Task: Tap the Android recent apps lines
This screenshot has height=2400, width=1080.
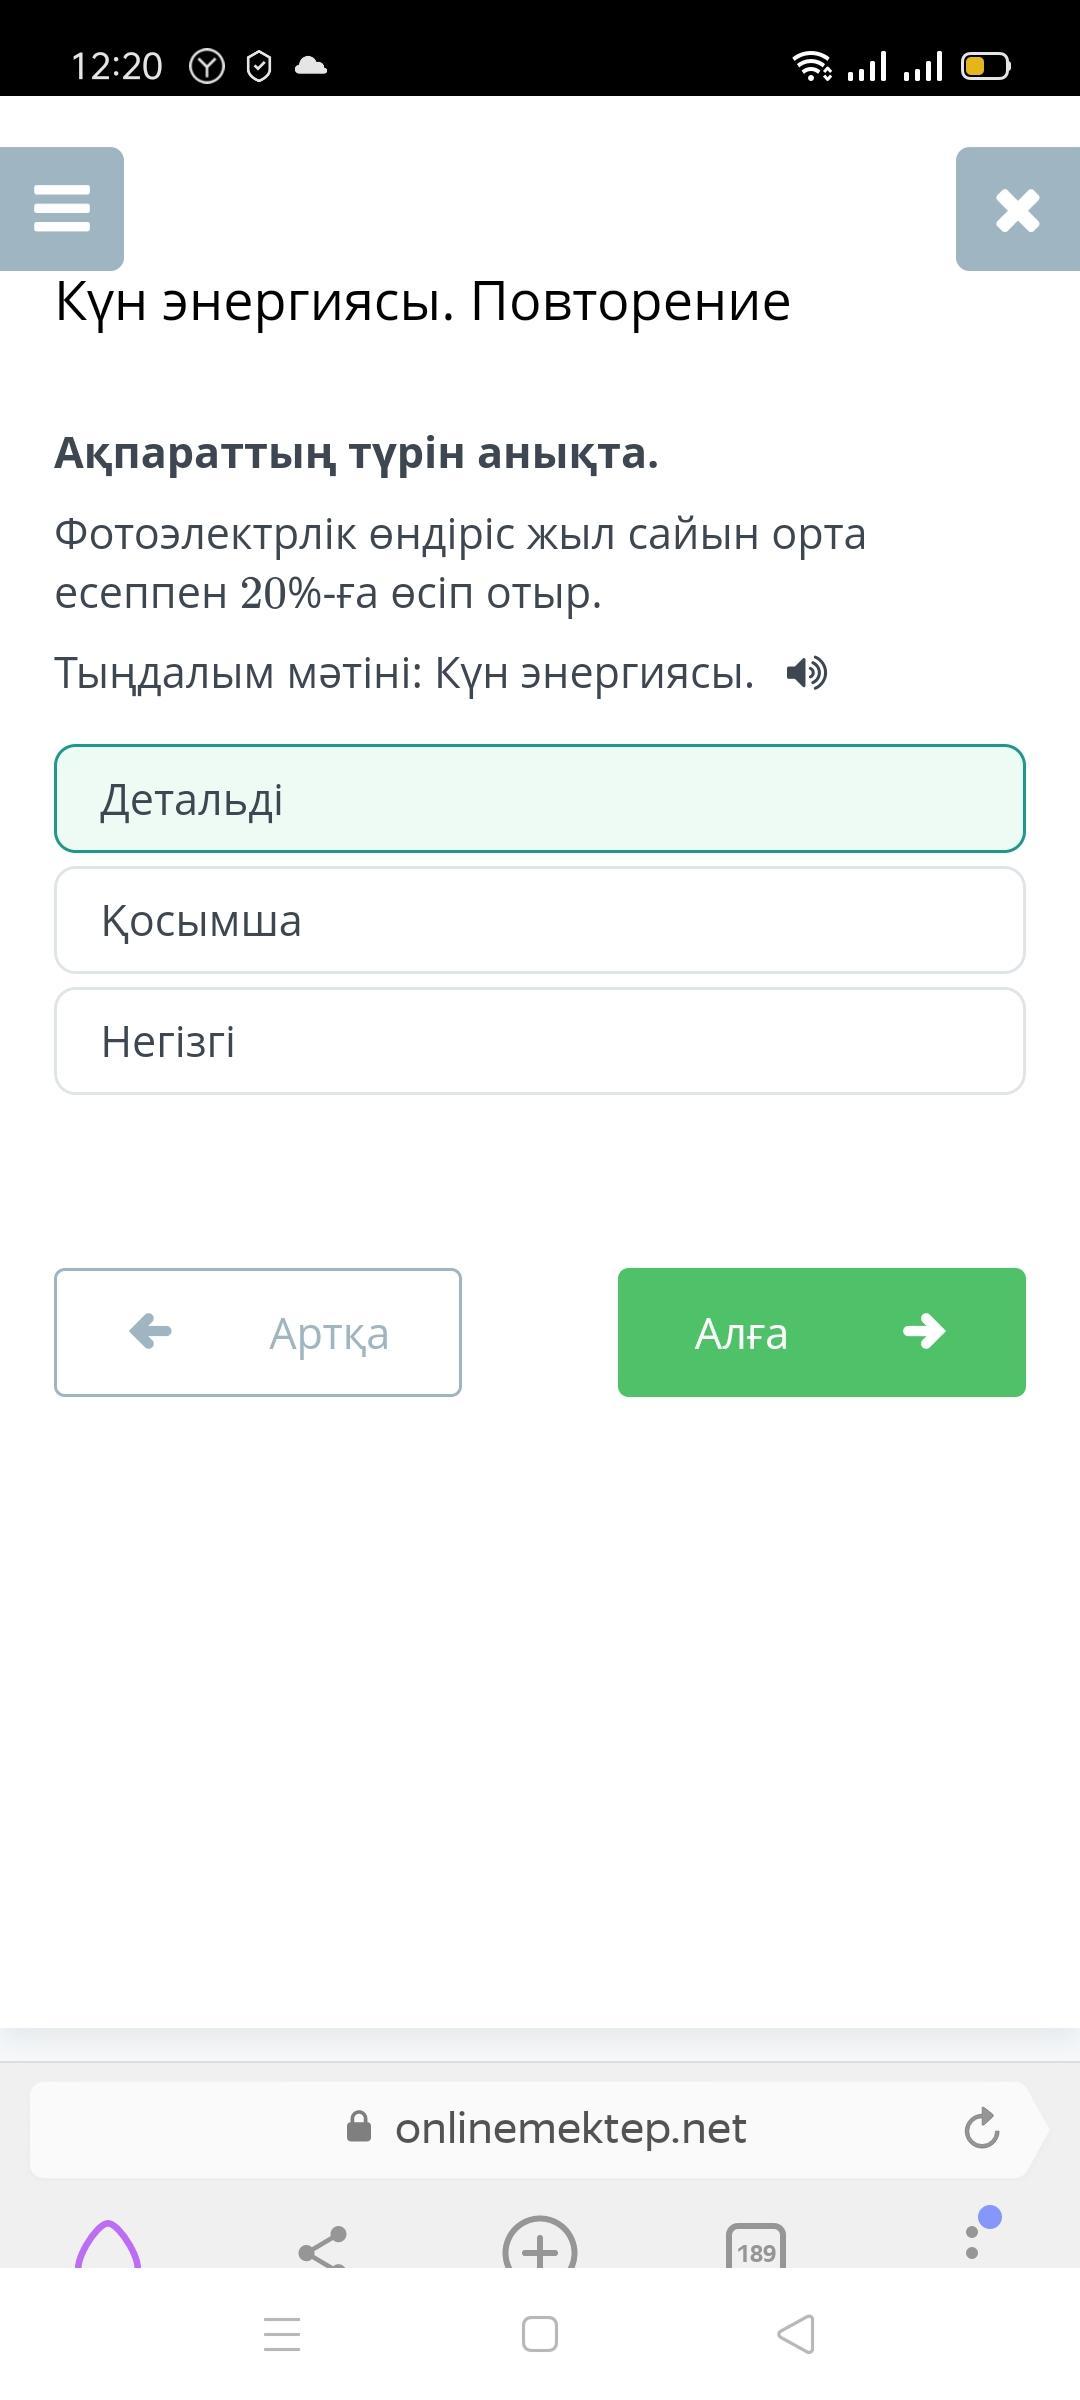Action: pos(282,2335)
